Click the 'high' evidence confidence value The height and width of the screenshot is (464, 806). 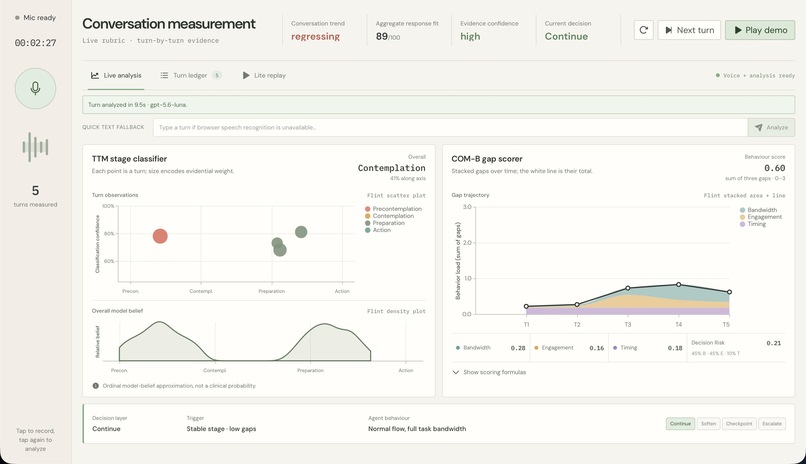[x=470, y=36]
